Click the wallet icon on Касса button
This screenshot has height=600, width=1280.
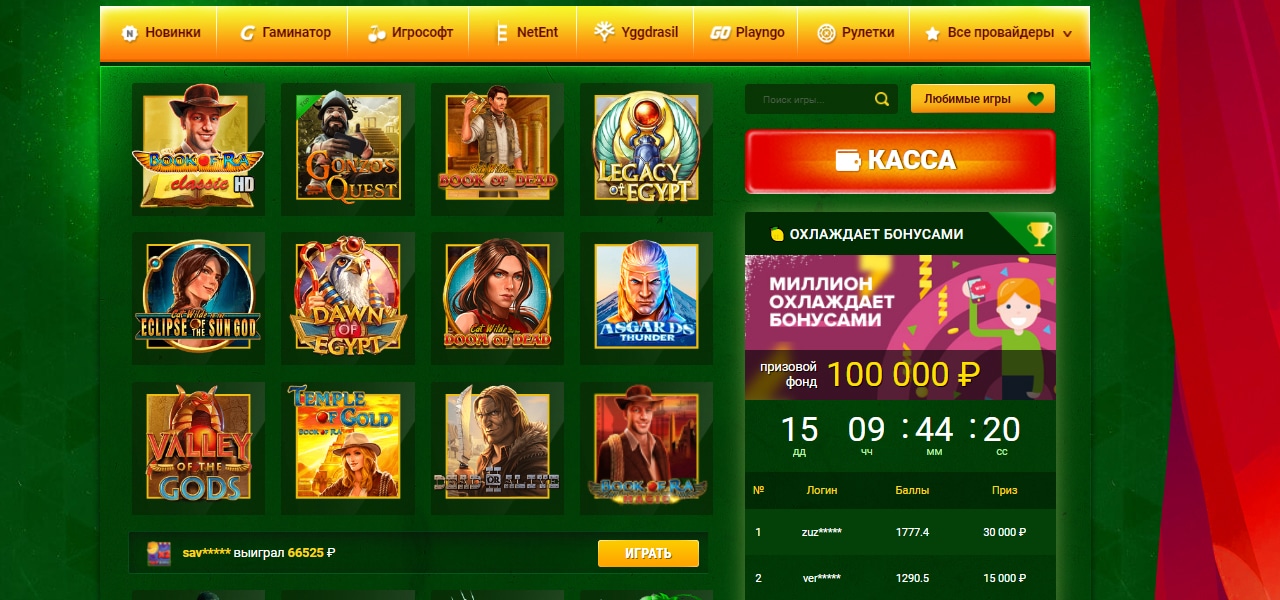coord(848,161)
